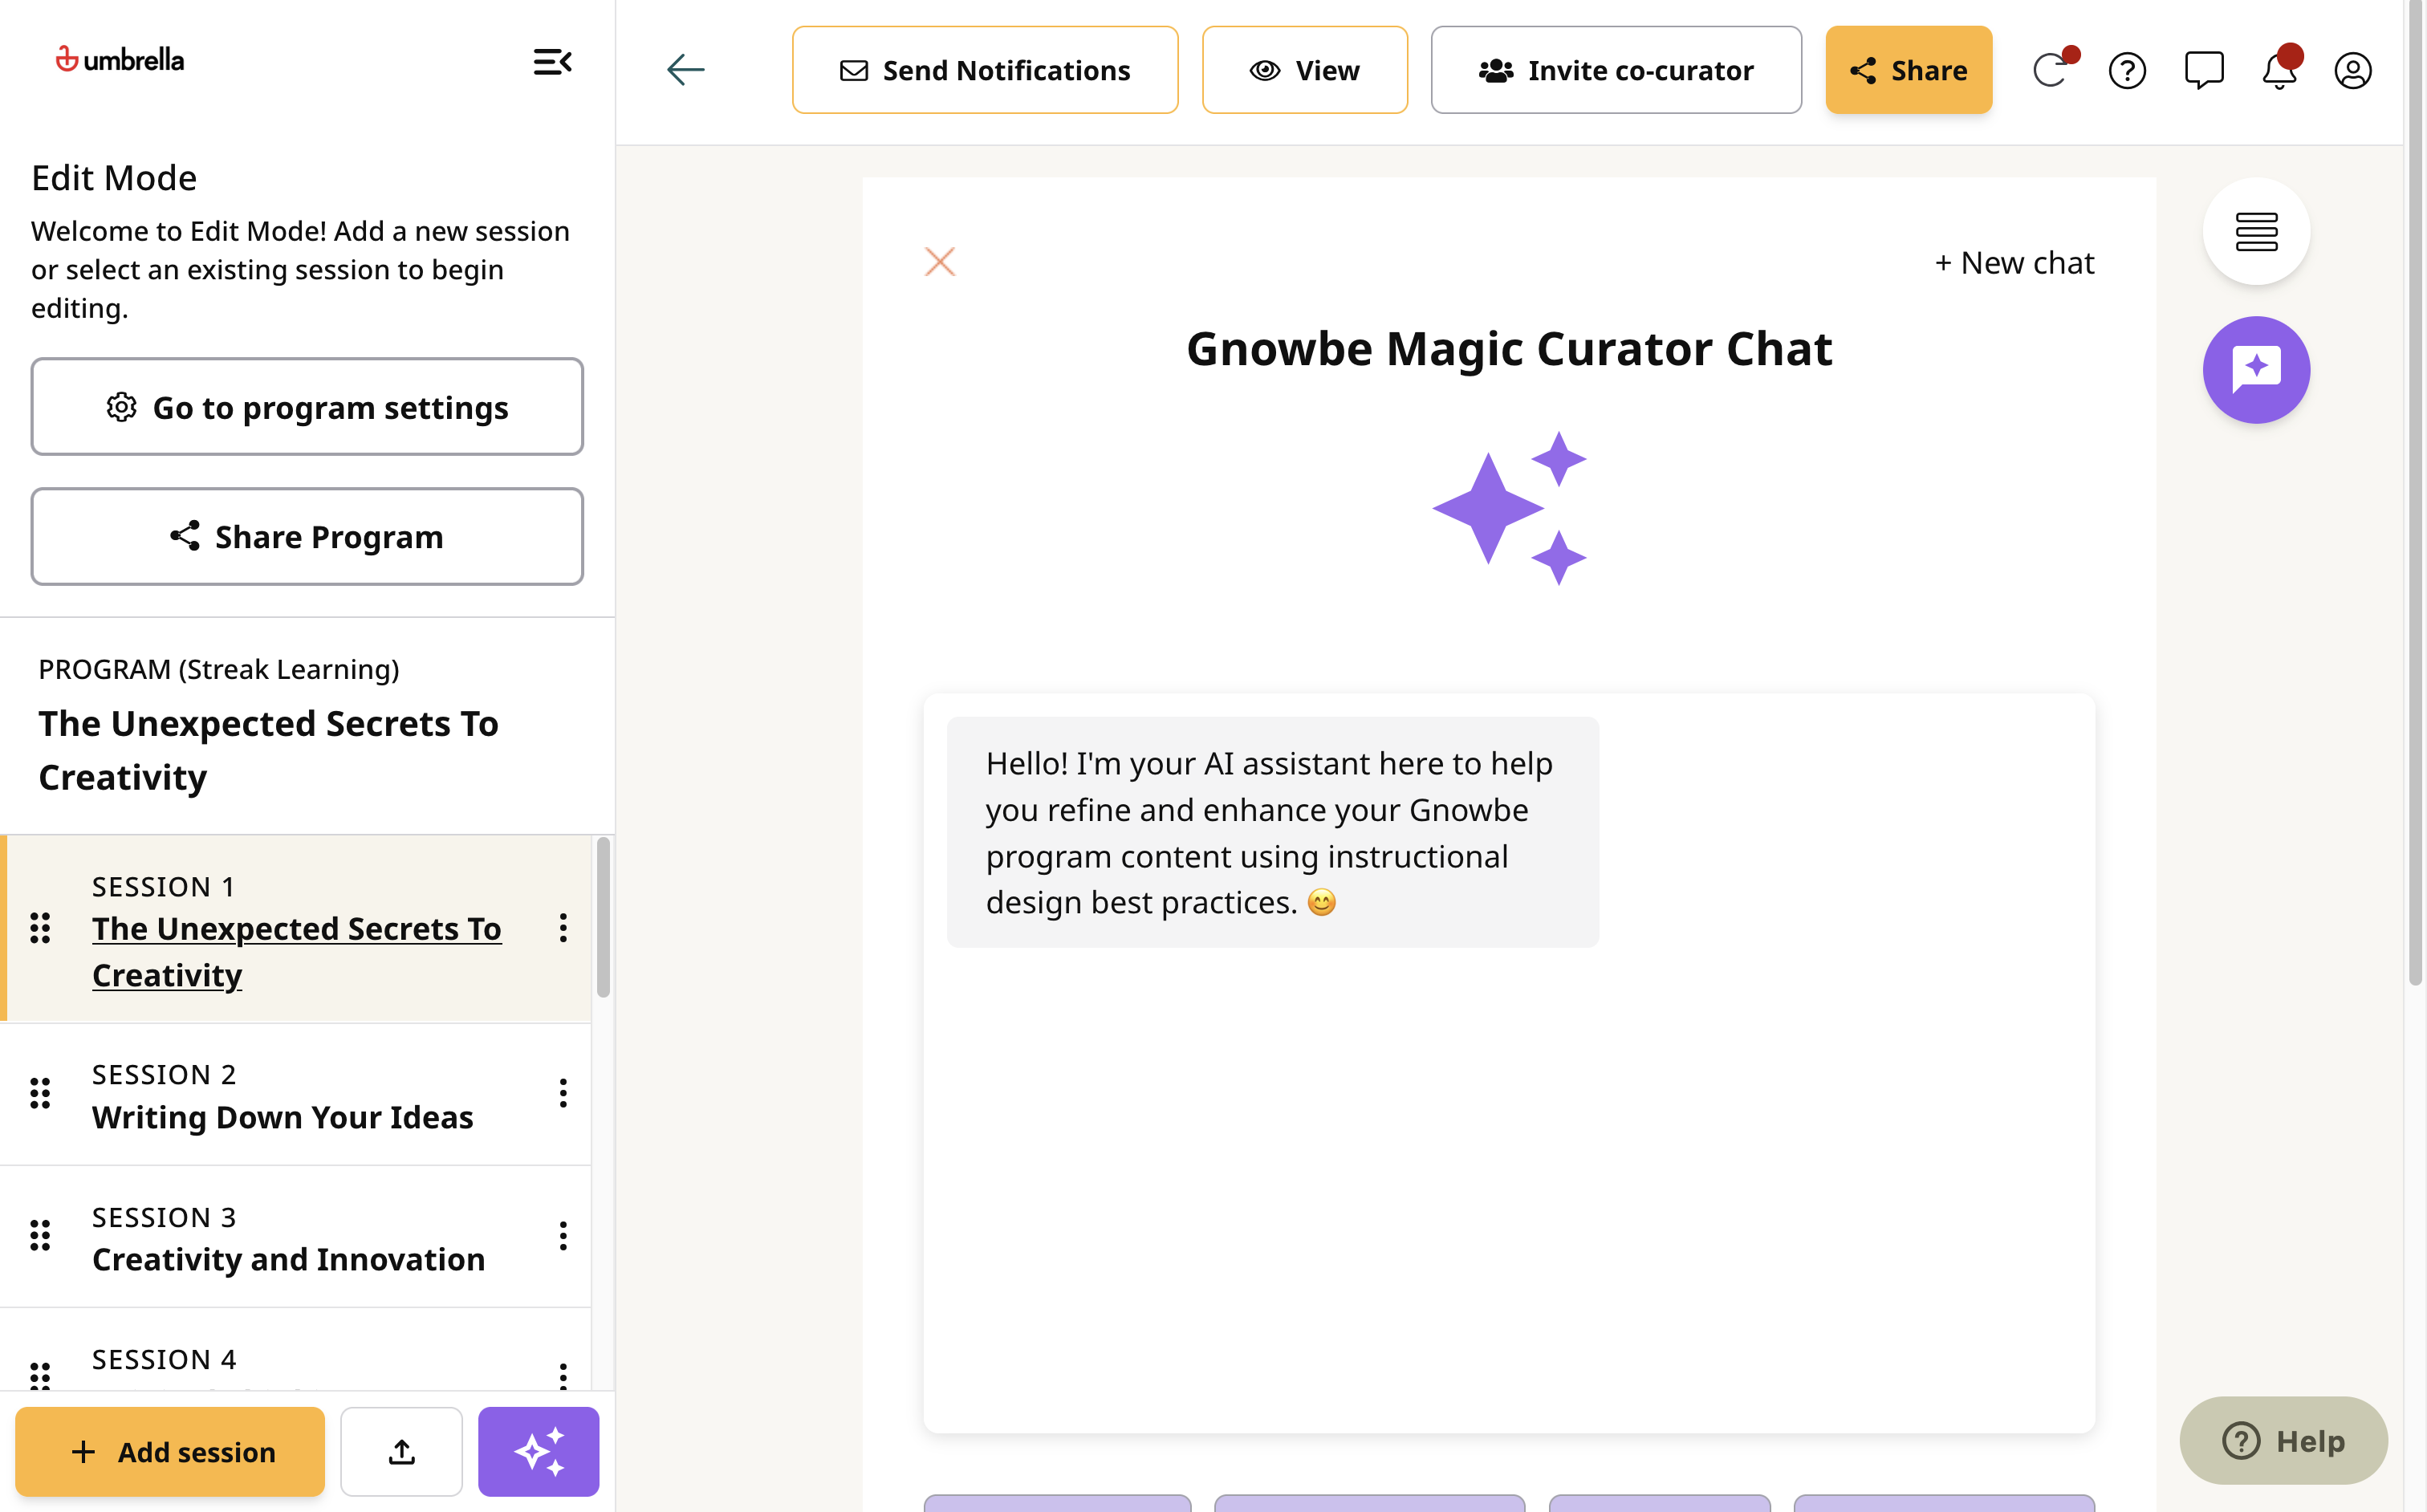
Task: Go to program settings
Action: [x=307, y=407]
